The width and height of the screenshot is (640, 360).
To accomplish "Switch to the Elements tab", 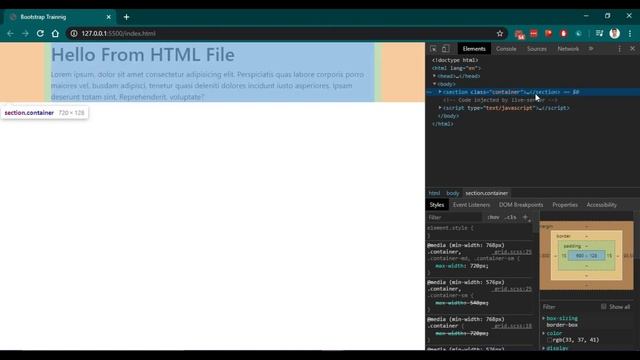I will click(474, 49).
